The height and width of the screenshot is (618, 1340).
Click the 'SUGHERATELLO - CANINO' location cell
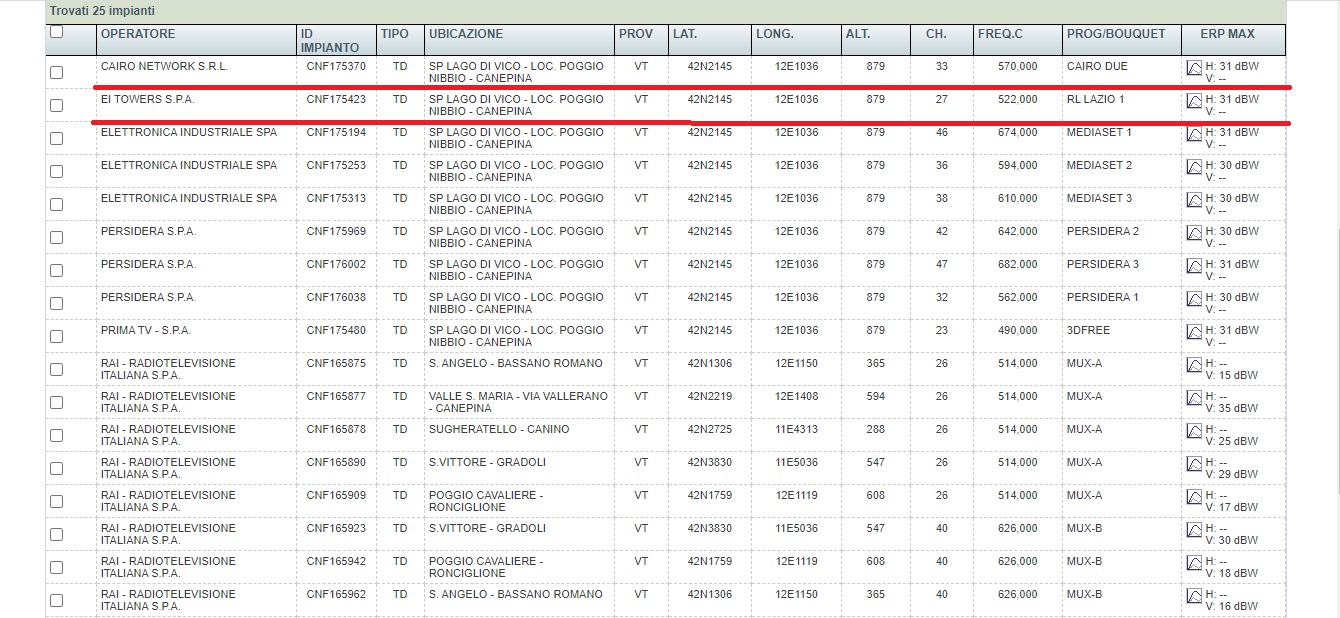[499, 429]
